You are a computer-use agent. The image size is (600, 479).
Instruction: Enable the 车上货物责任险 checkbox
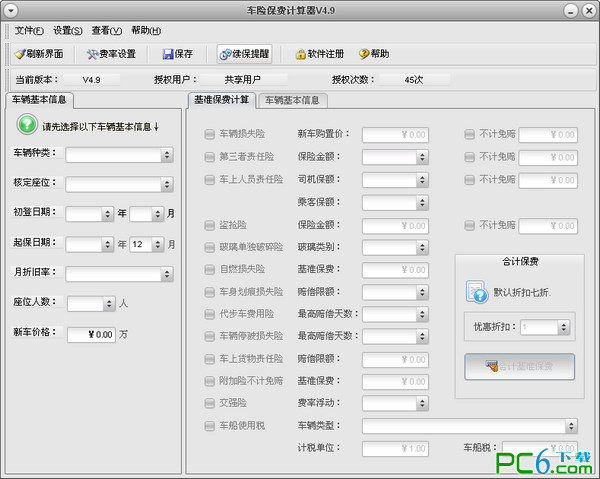209,359
